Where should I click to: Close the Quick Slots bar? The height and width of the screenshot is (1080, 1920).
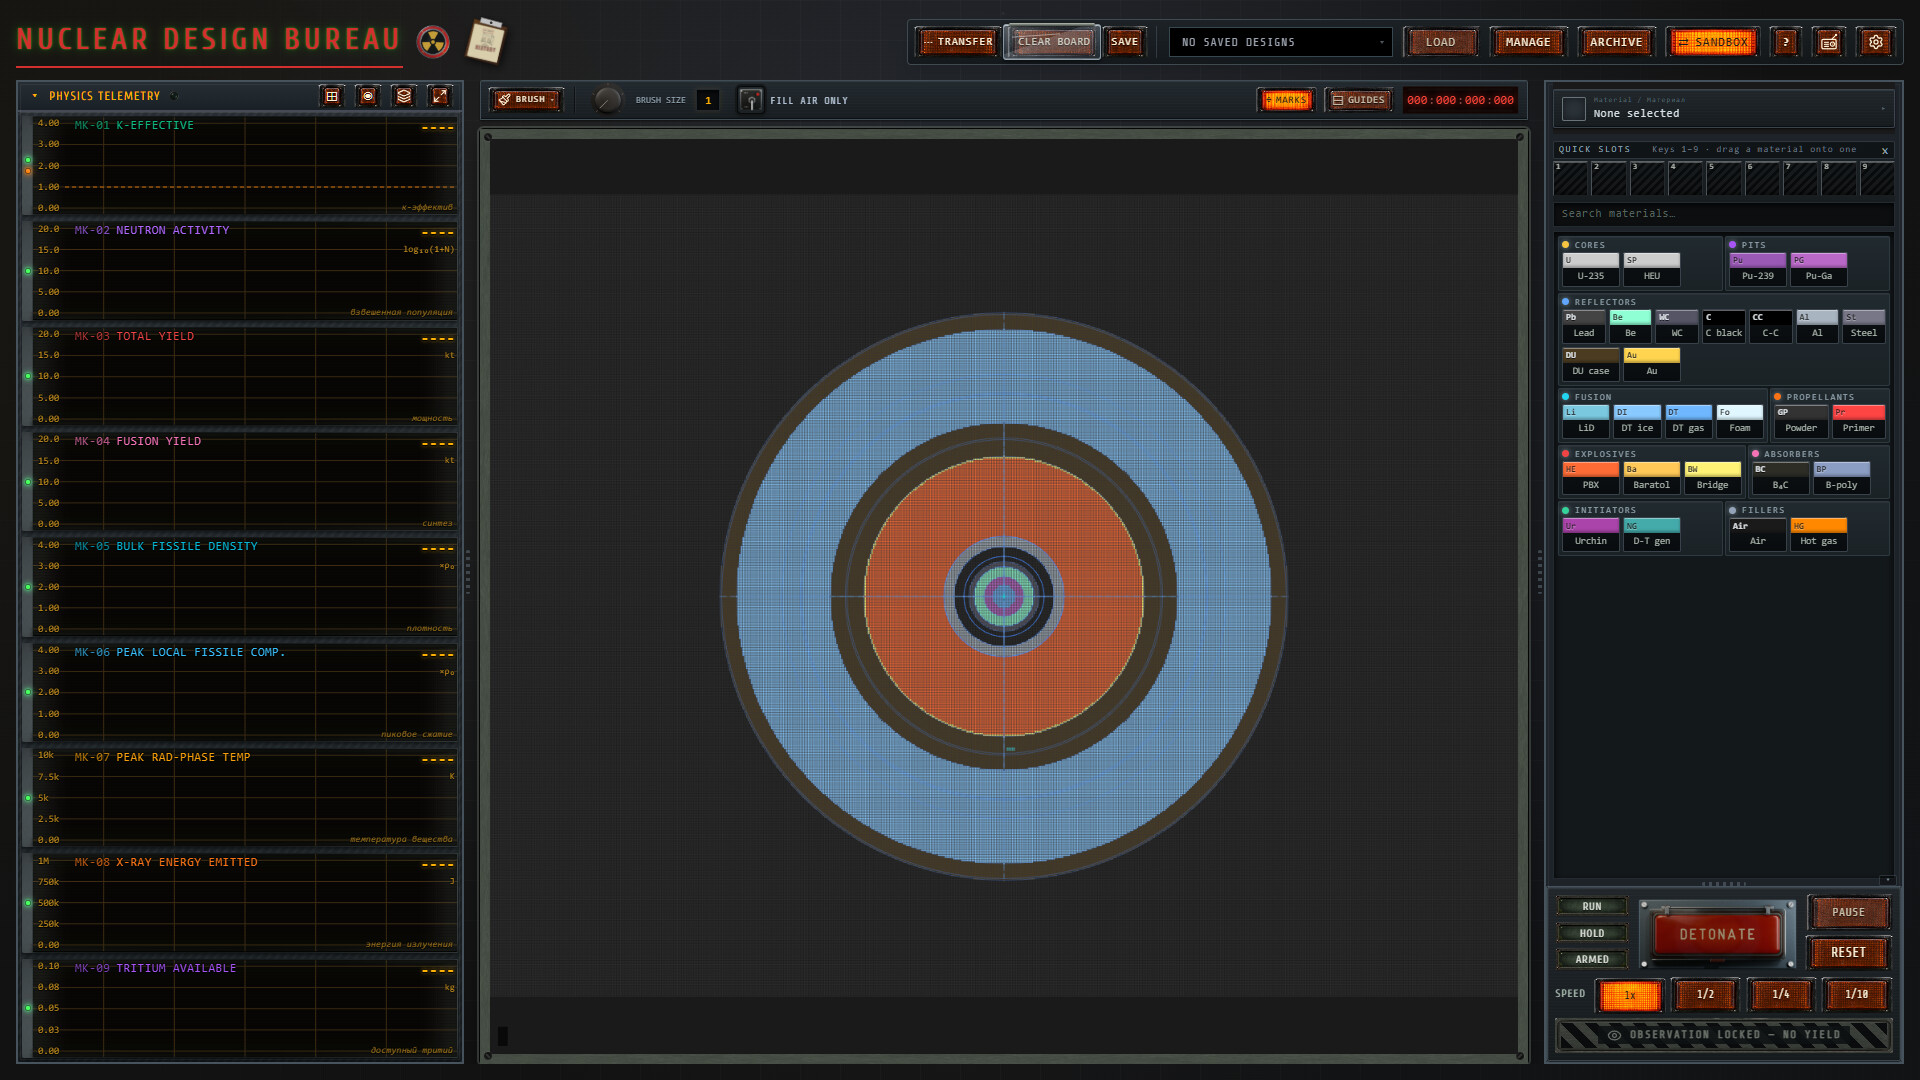click(1885, 150)
